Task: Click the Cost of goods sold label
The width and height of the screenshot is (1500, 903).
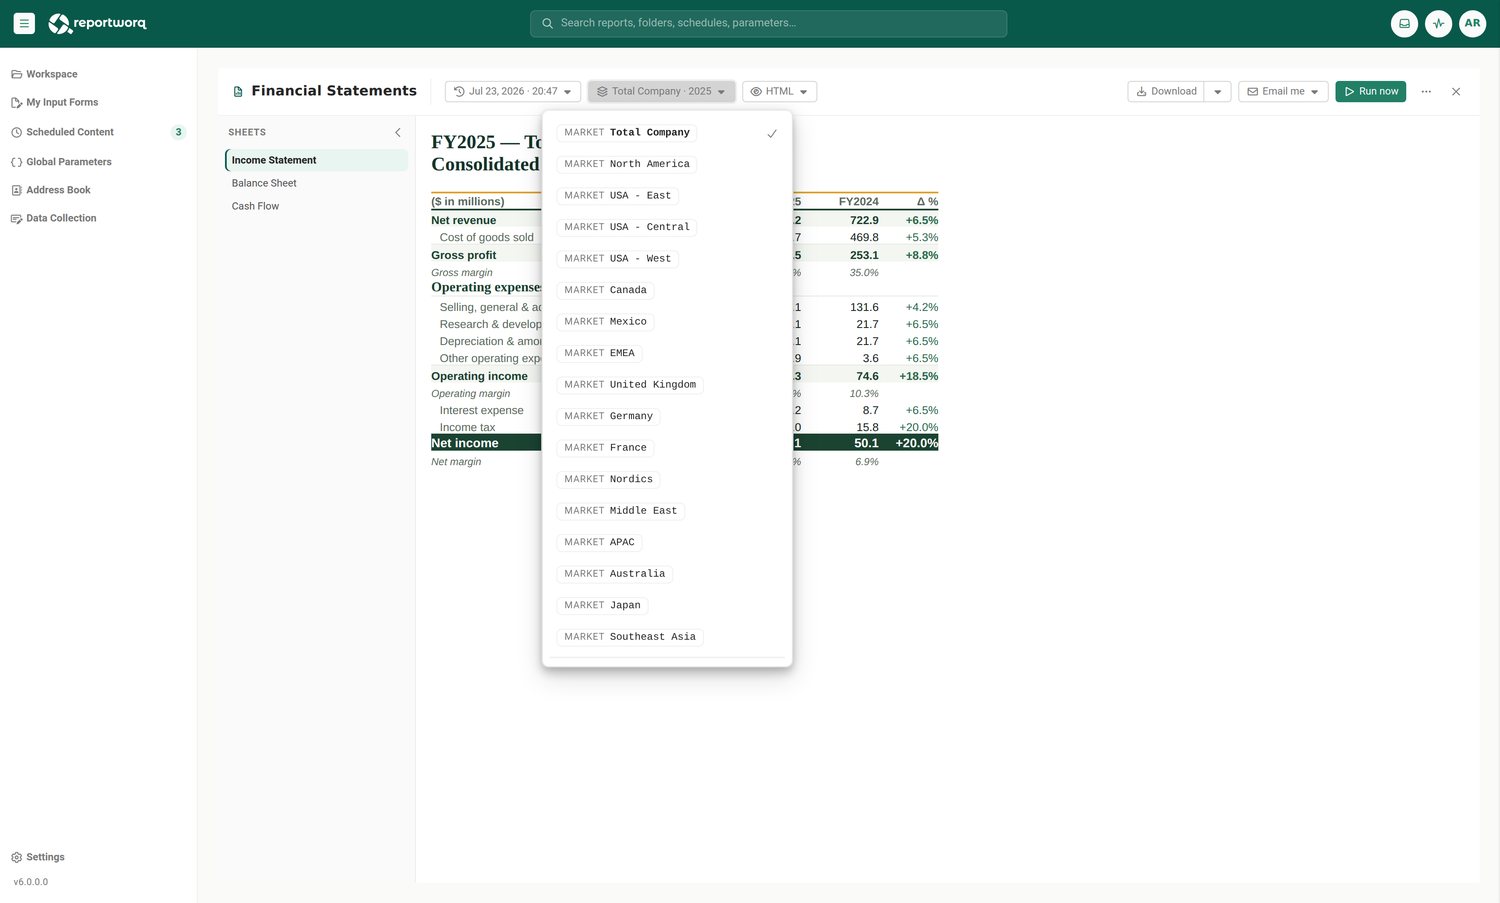Action: [x=486, y=237]
